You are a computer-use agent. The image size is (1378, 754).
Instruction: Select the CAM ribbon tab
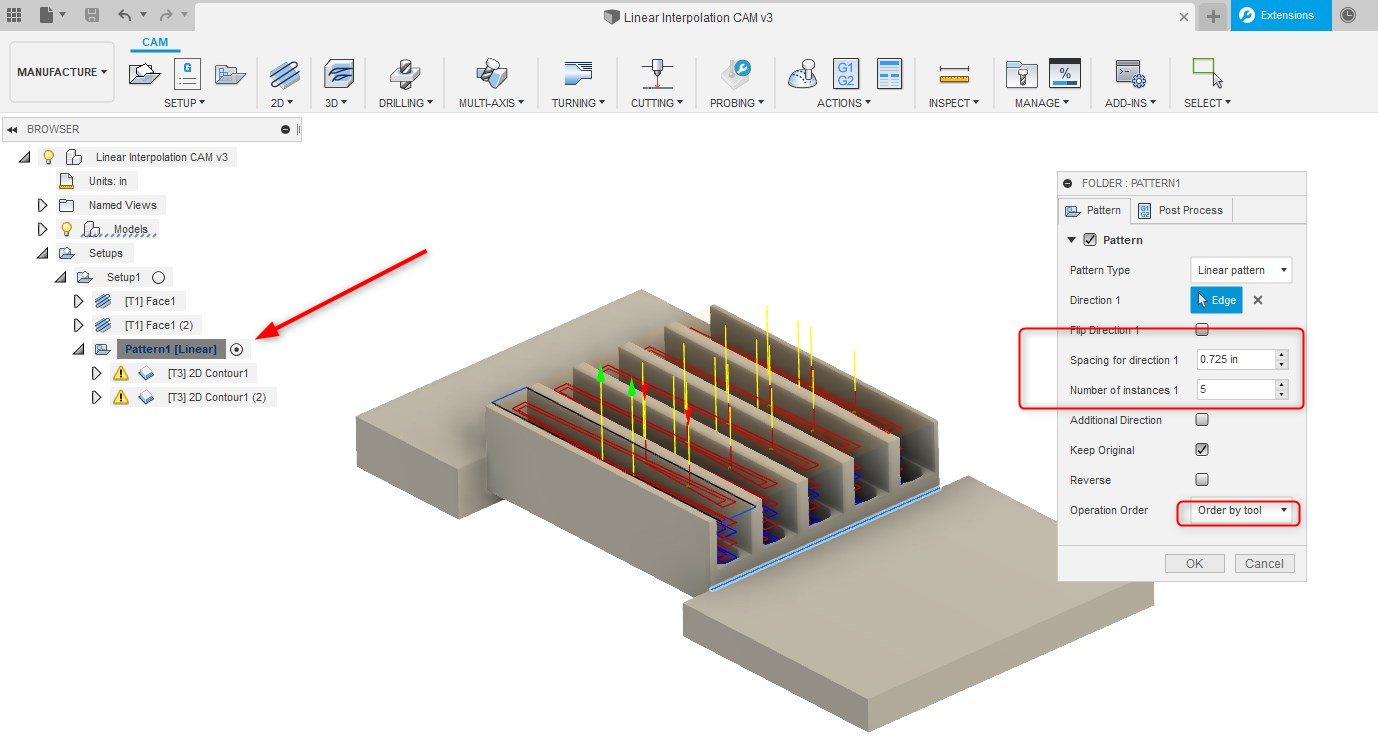tap(155, 42)
